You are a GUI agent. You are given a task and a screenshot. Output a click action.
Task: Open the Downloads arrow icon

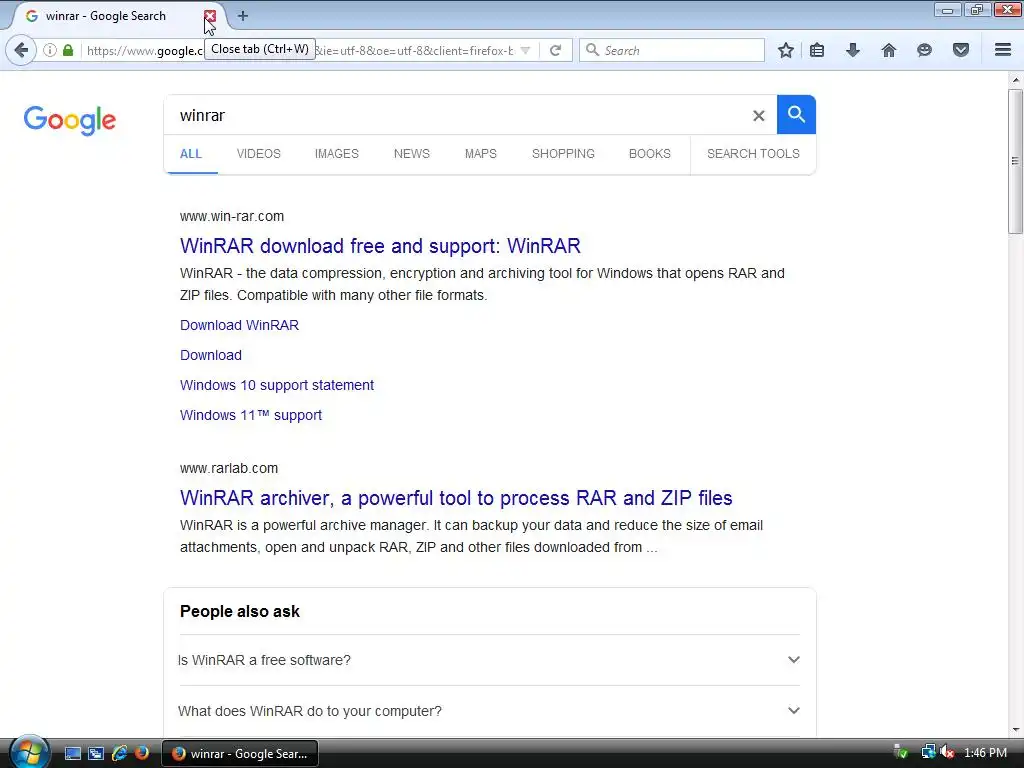point(853,50)
